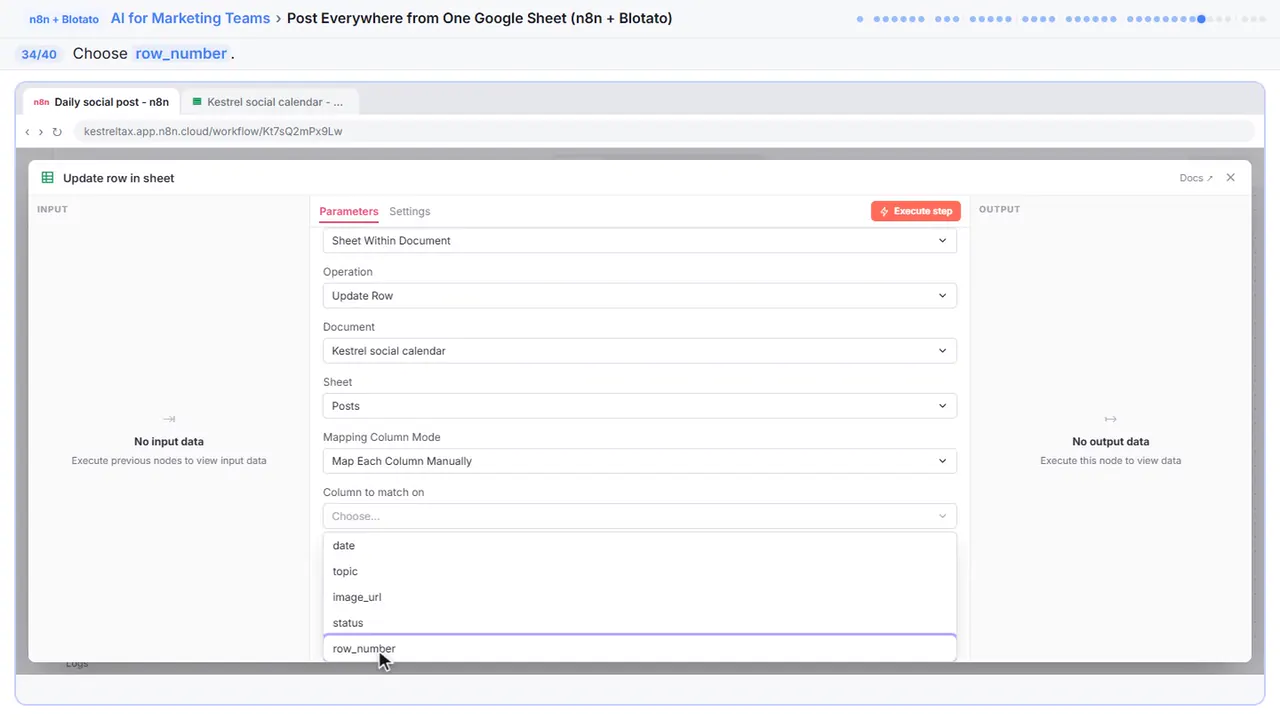
Task: Open the Kestrel social calendar browser tab
Action: [268, 102]
